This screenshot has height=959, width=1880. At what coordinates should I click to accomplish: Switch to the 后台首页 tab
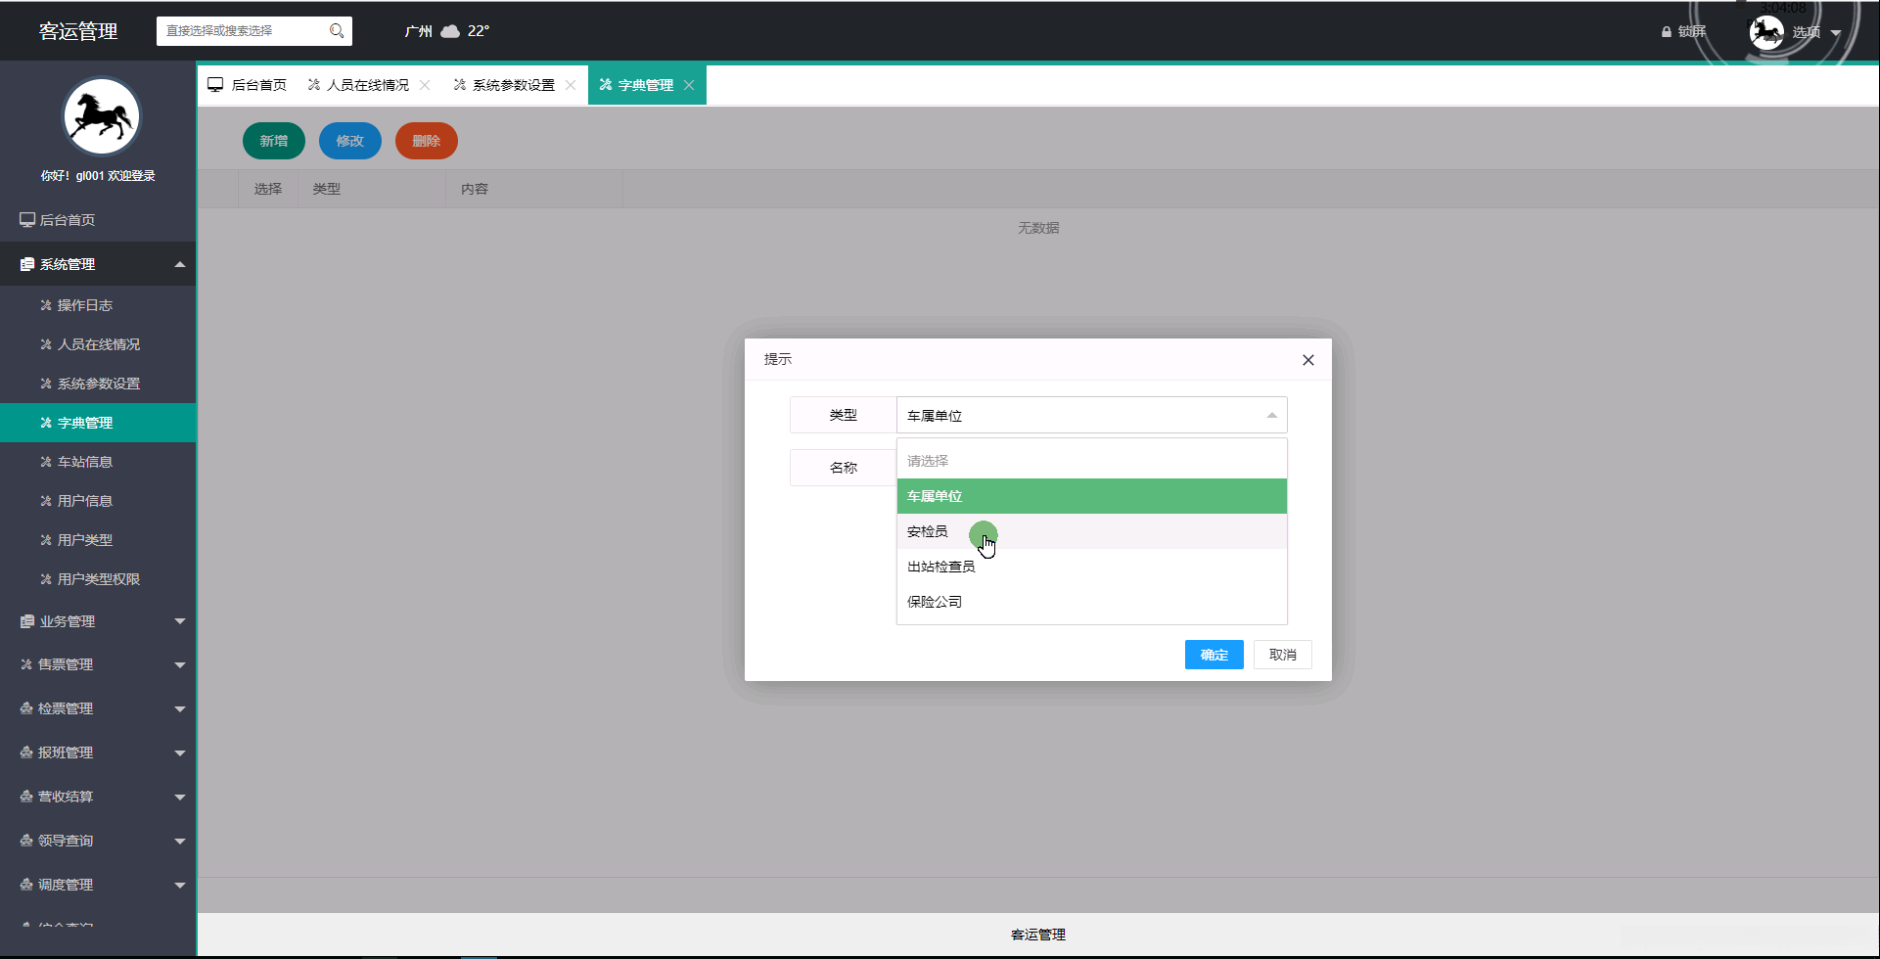click(248, 85)
